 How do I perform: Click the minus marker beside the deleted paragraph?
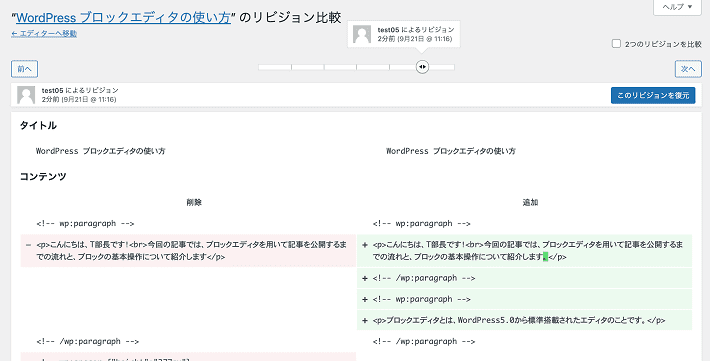(29, 245)
